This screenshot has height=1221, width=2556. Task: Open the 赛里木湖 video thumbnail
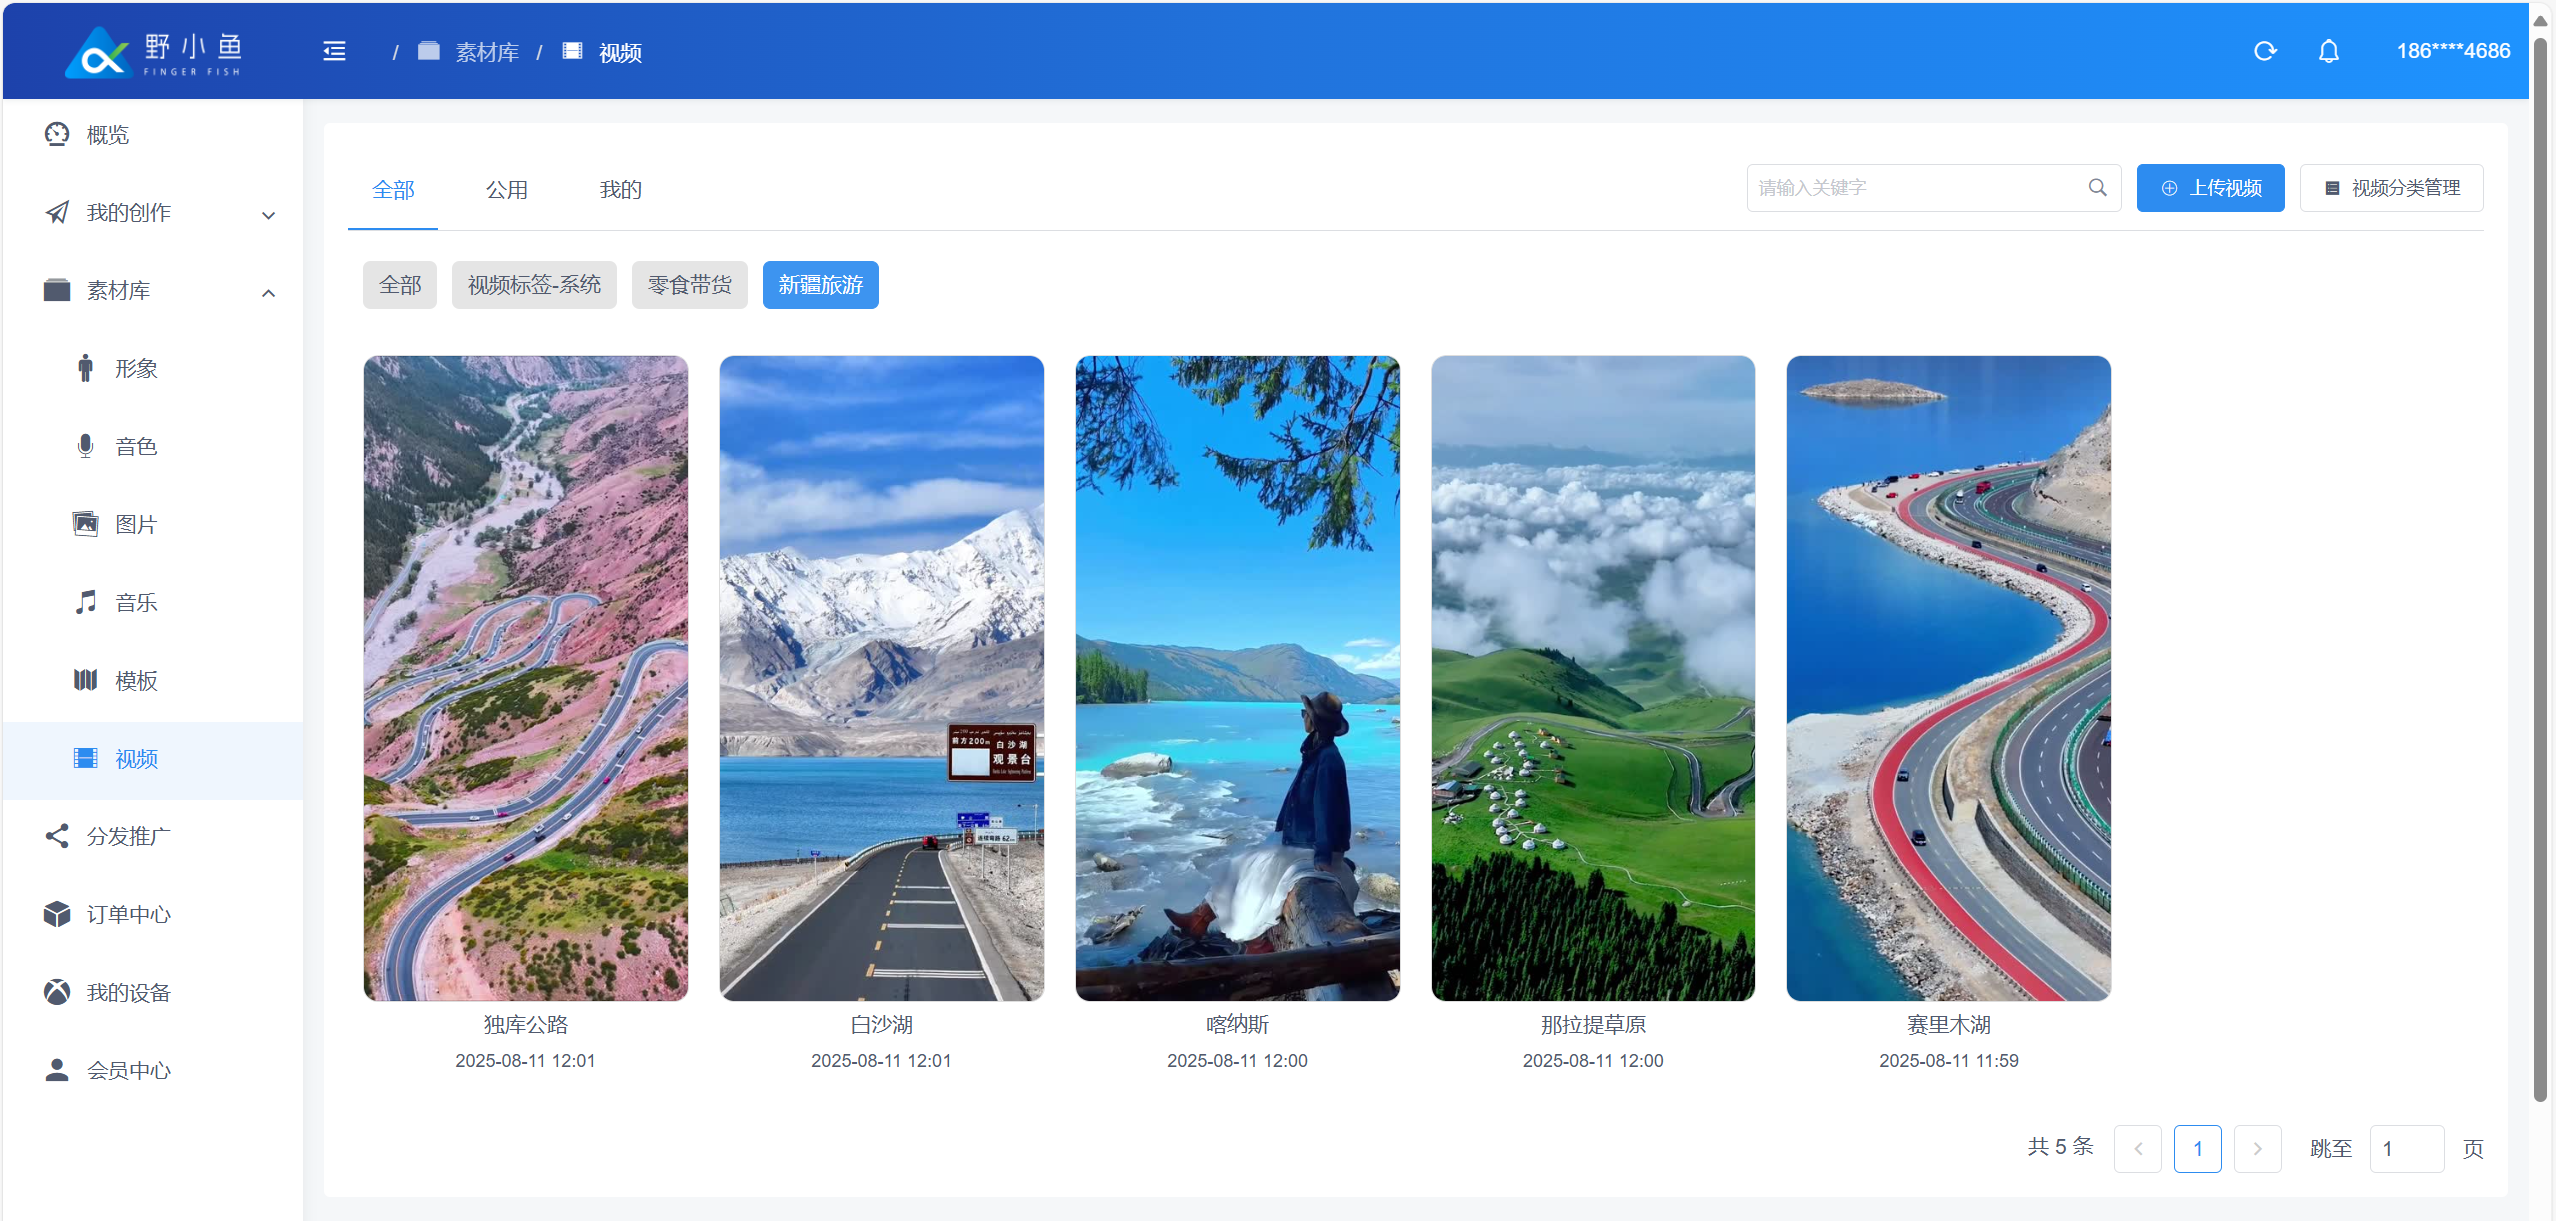1948,678
